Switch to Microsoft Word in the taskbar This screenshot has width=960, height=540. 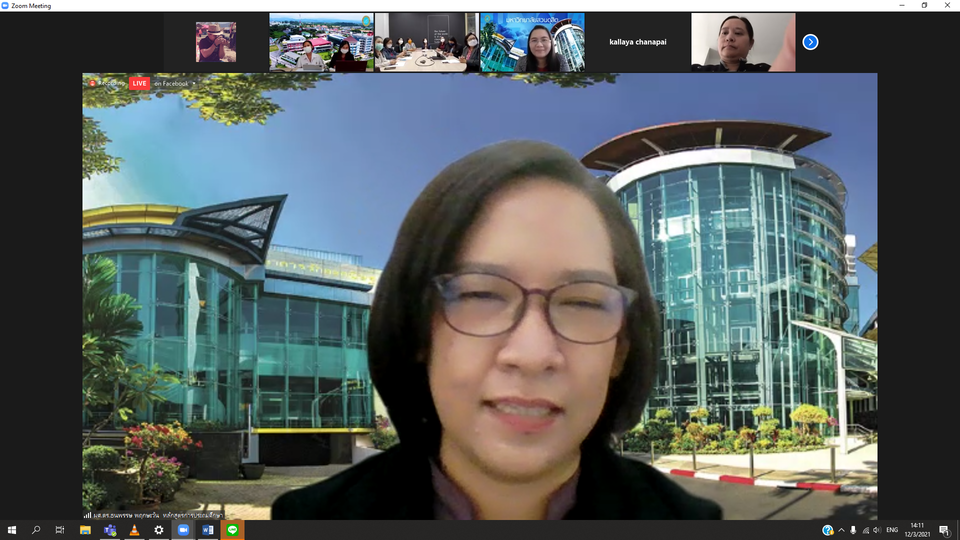tap(208, 530)
